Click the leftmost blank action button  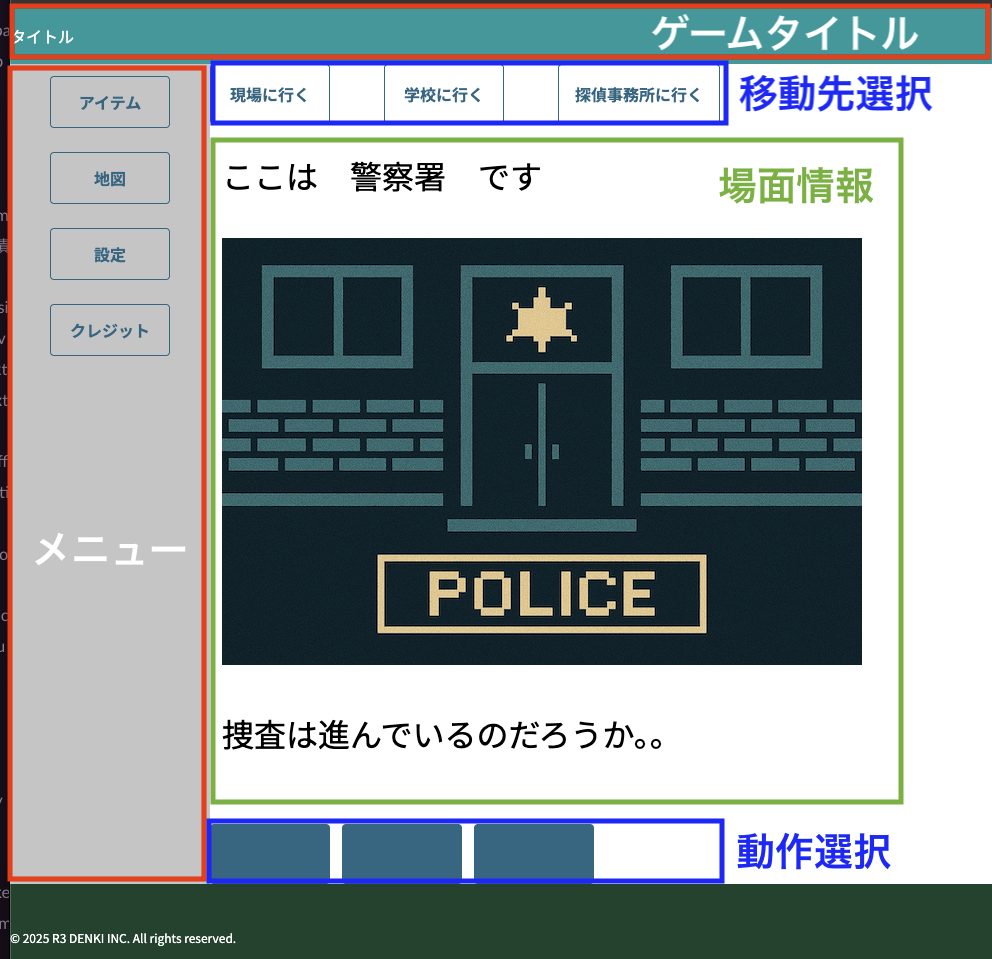271,852
